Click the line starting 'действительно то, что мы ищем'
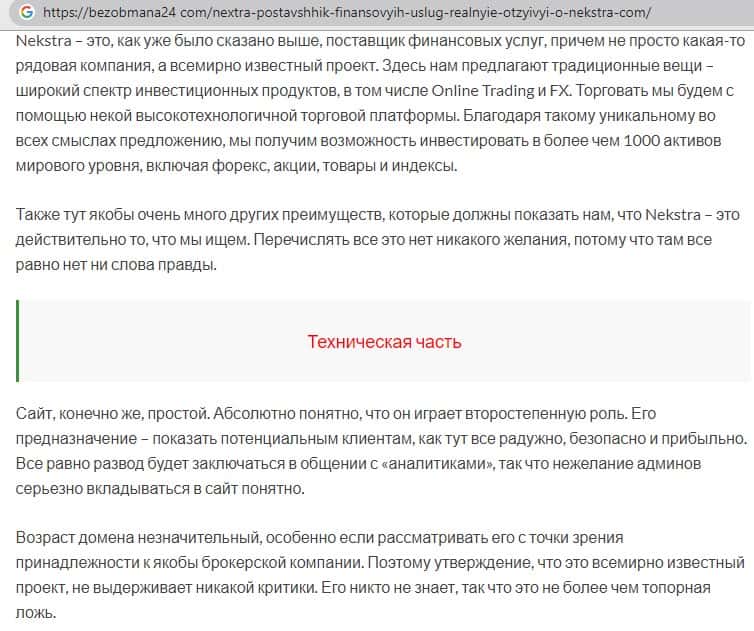Screen dimensions: 754x631 click(364, 240)
